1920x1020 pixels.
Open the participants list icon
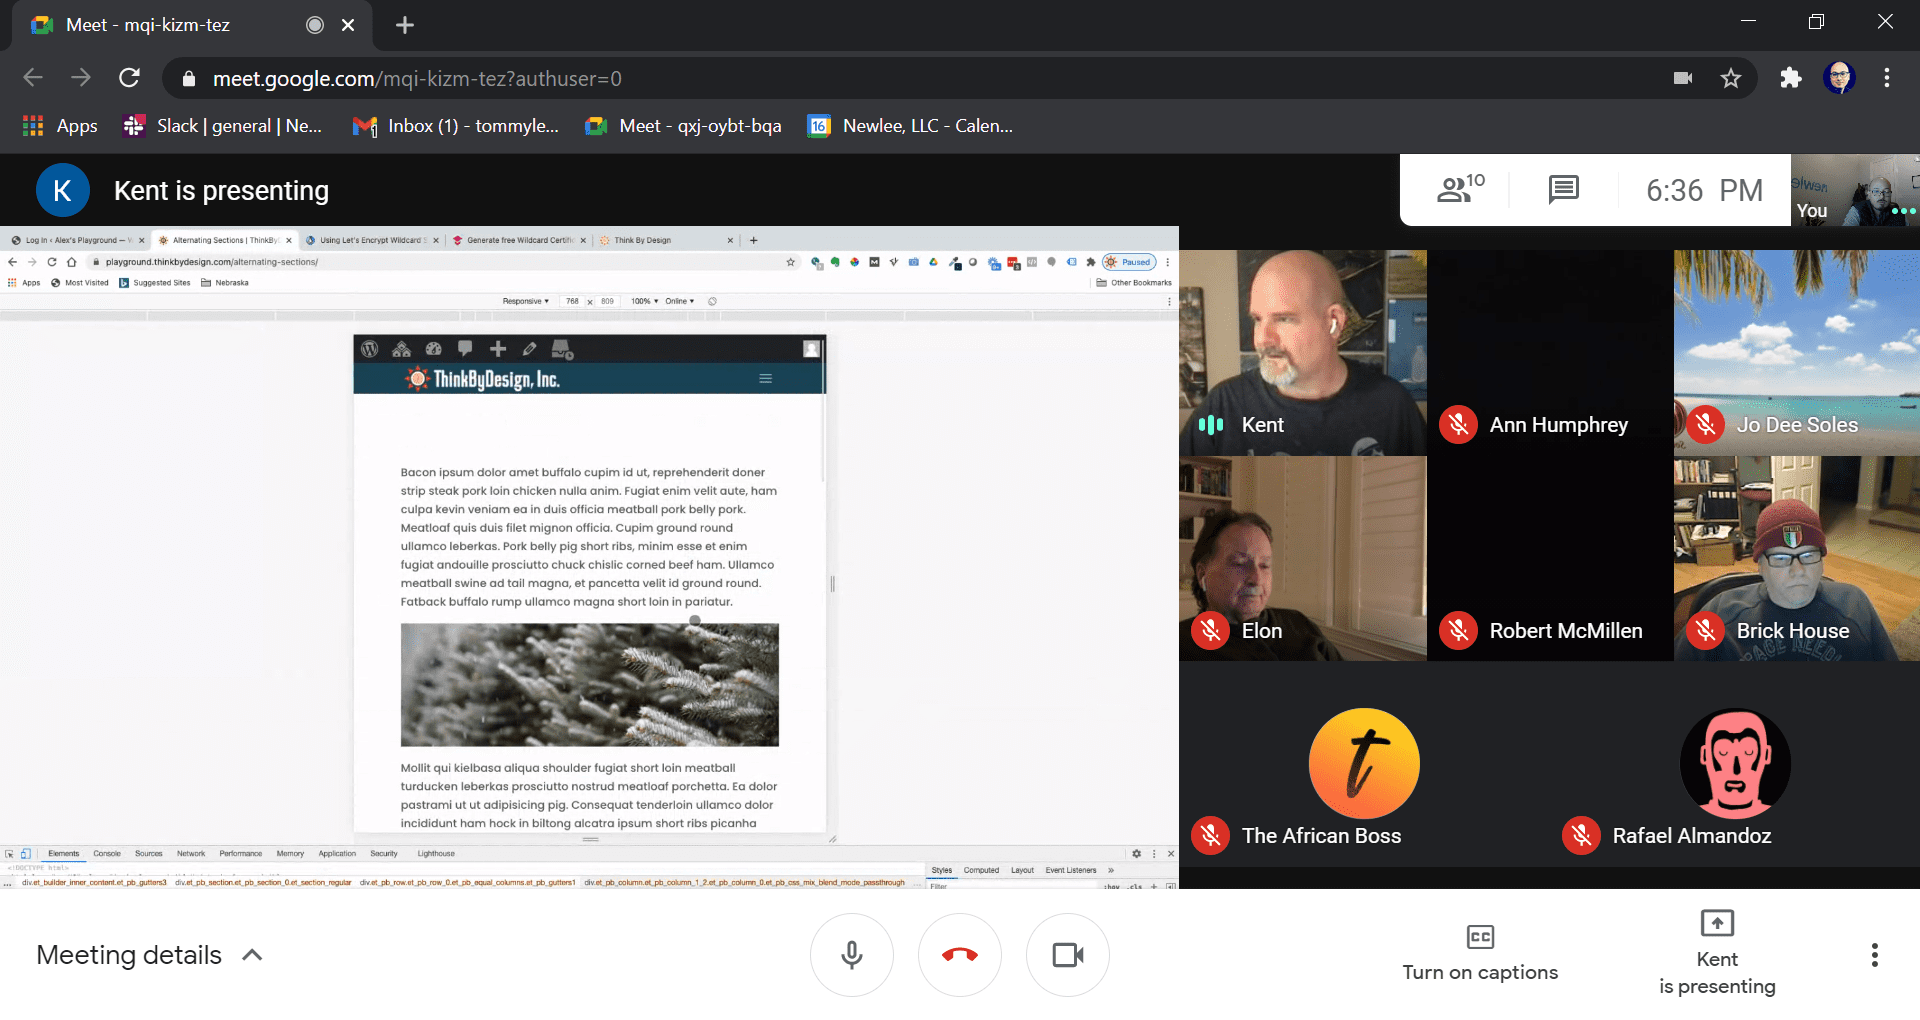[1459, 189]
